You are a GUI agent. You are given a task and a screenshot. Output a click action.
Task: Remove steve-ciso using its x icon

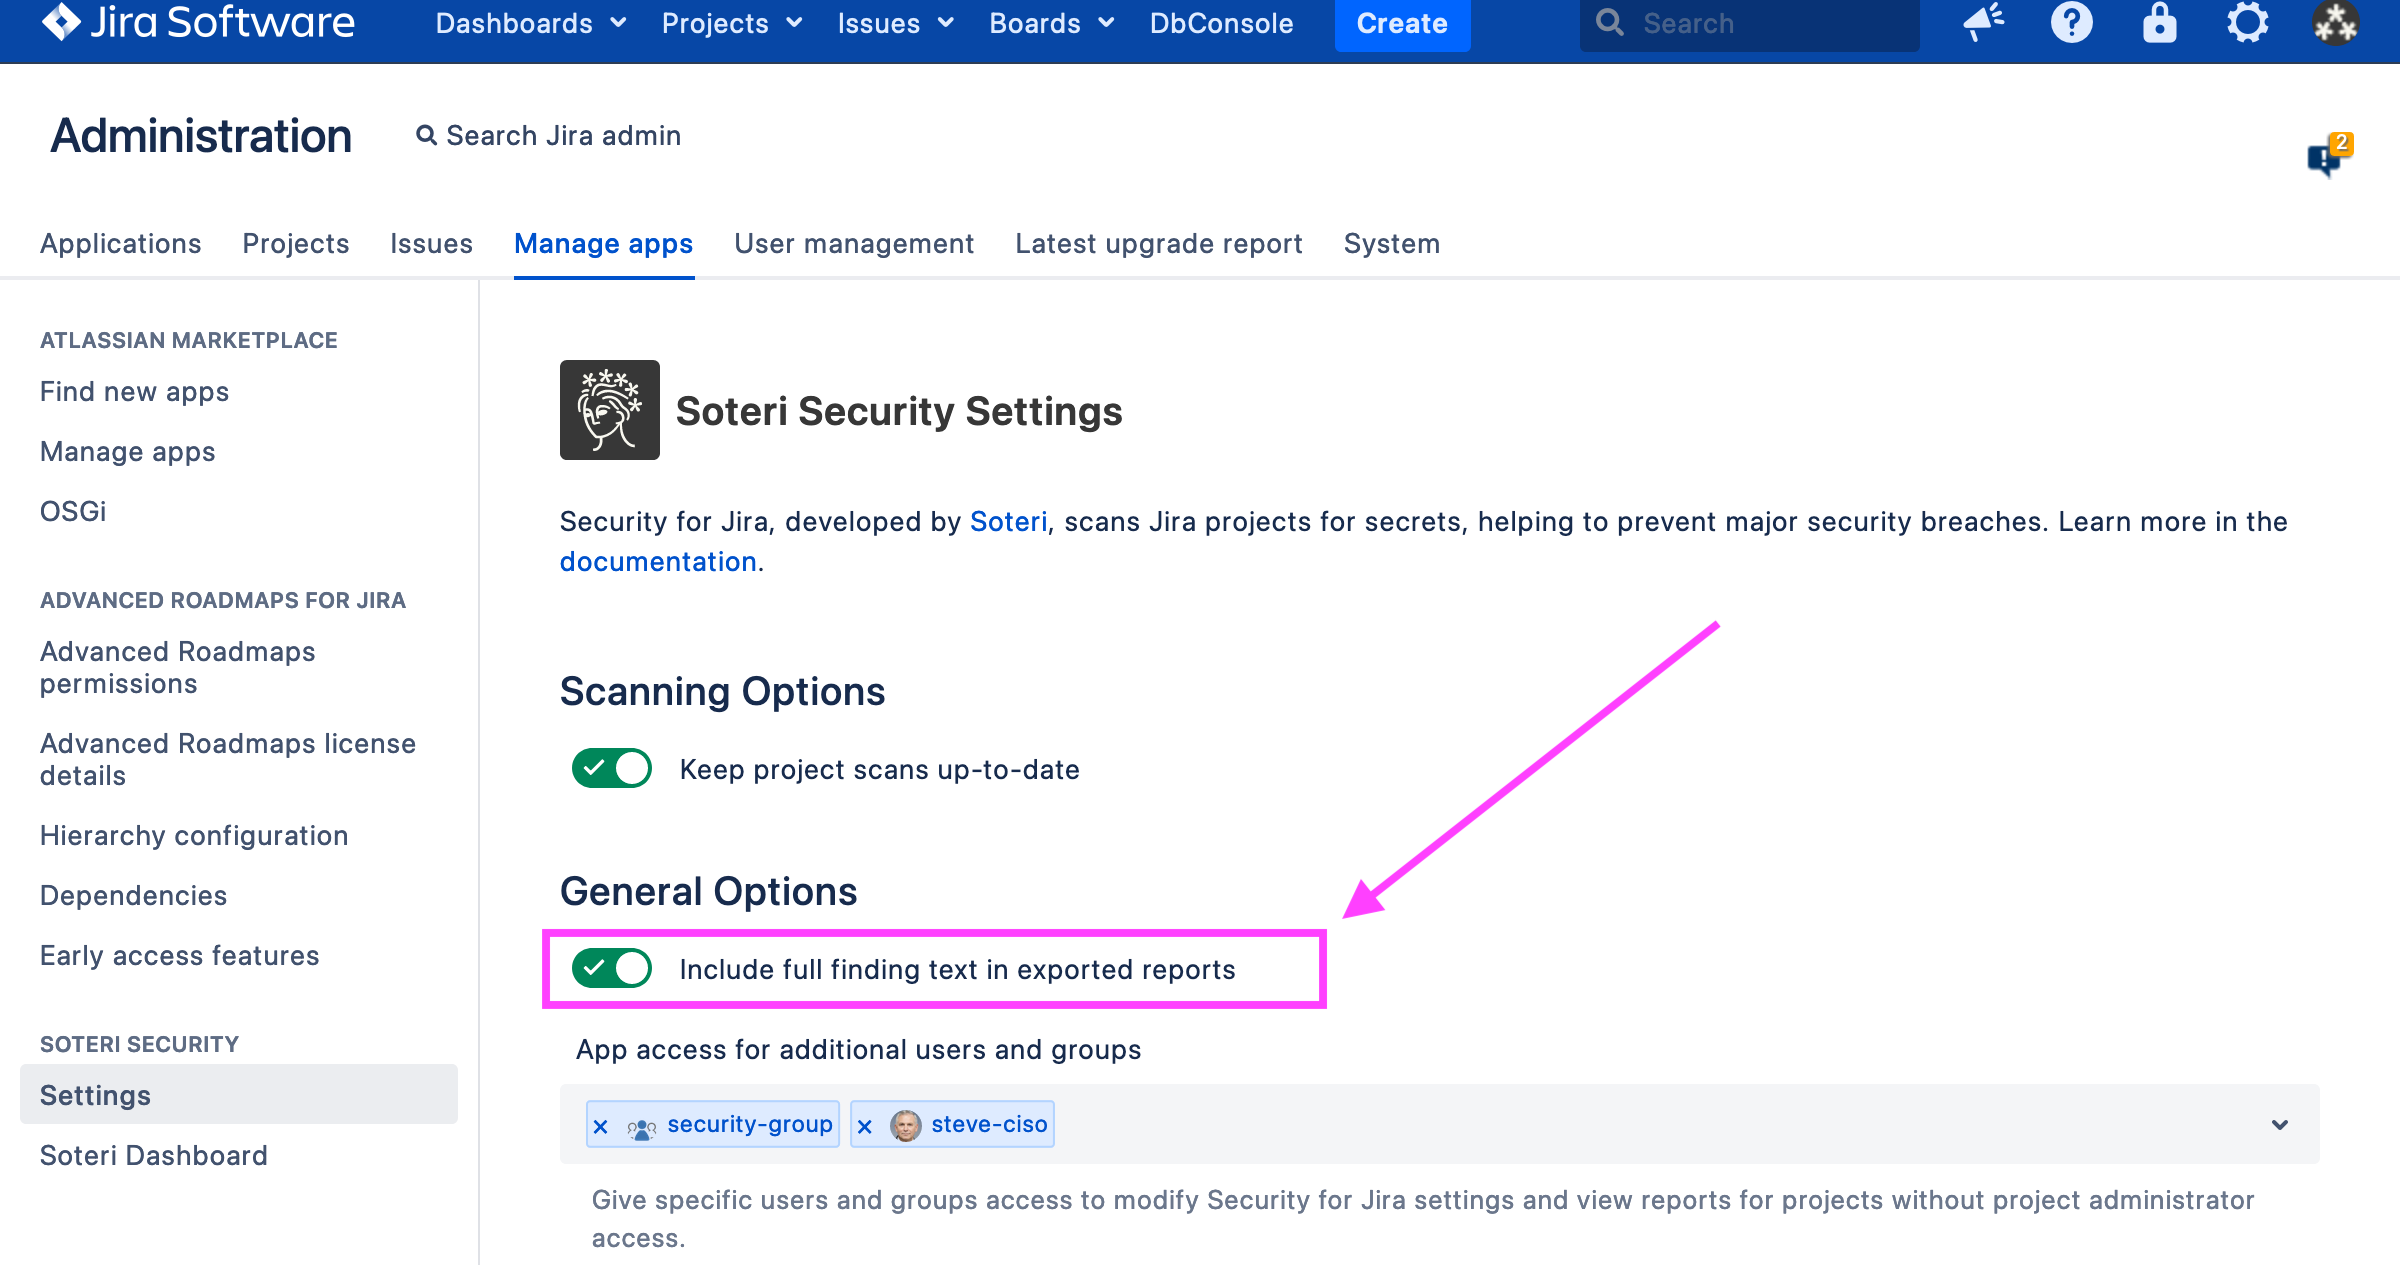865,1126
